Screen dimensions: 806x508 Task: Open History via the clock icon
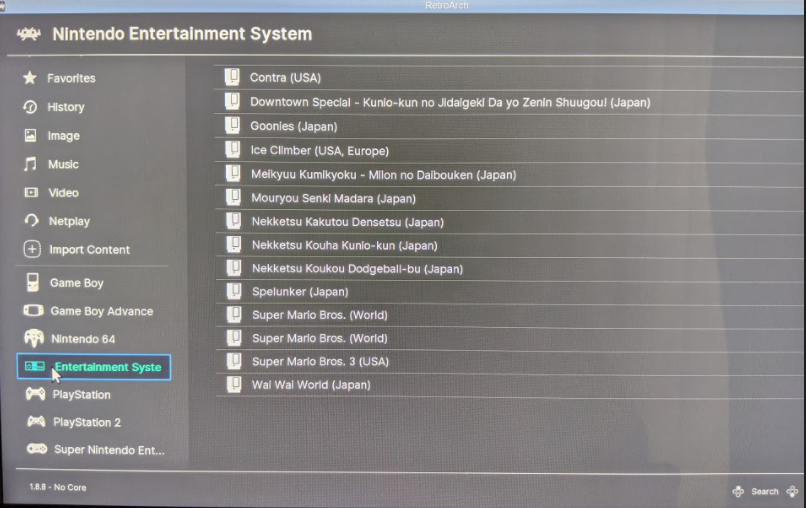[x=30, y=107]
